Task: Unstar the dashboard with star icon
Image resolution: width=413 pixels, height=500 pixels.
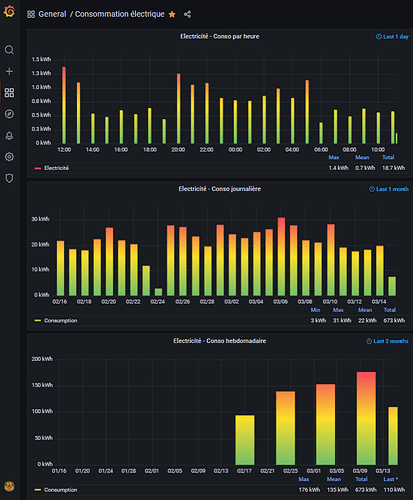Action: (172, 14)
